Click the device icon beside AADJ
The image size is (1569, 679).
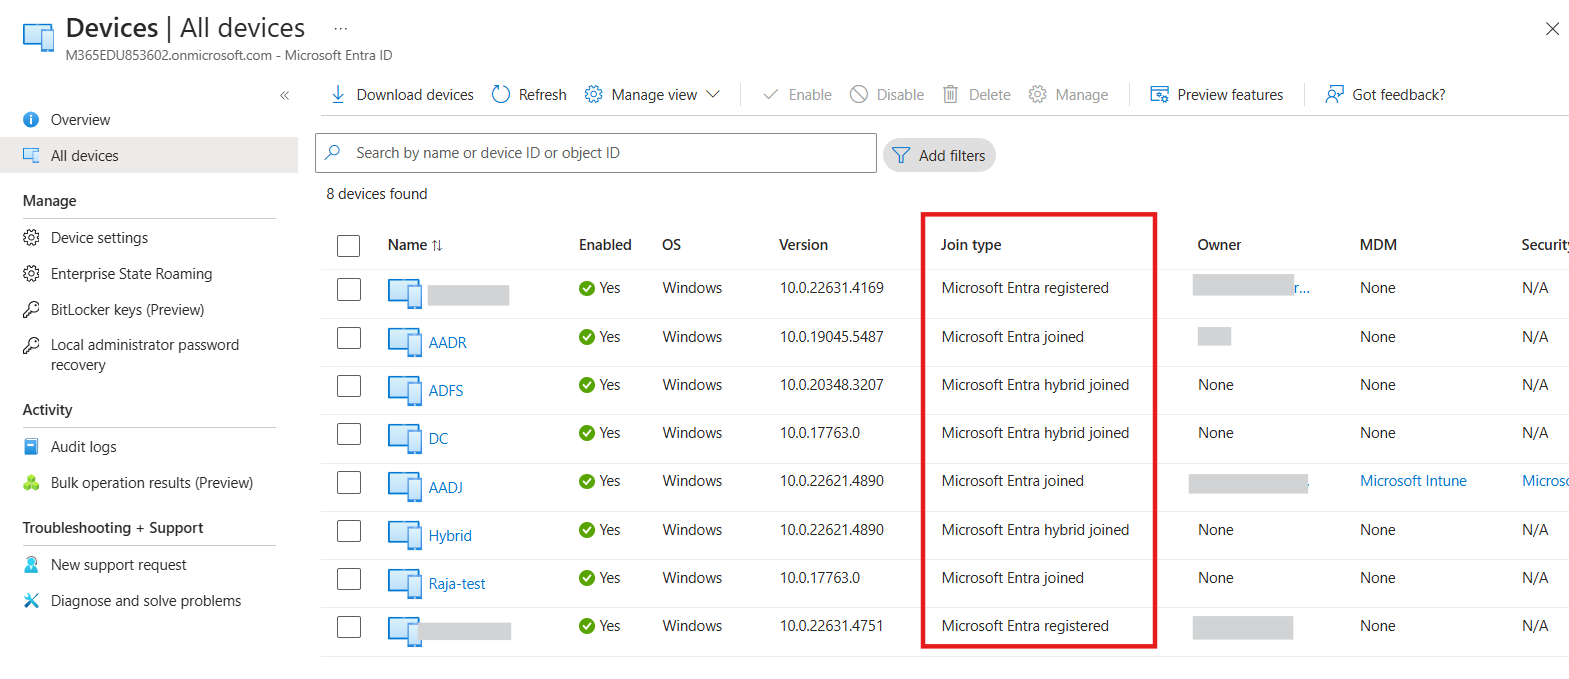tap(405, 487)
